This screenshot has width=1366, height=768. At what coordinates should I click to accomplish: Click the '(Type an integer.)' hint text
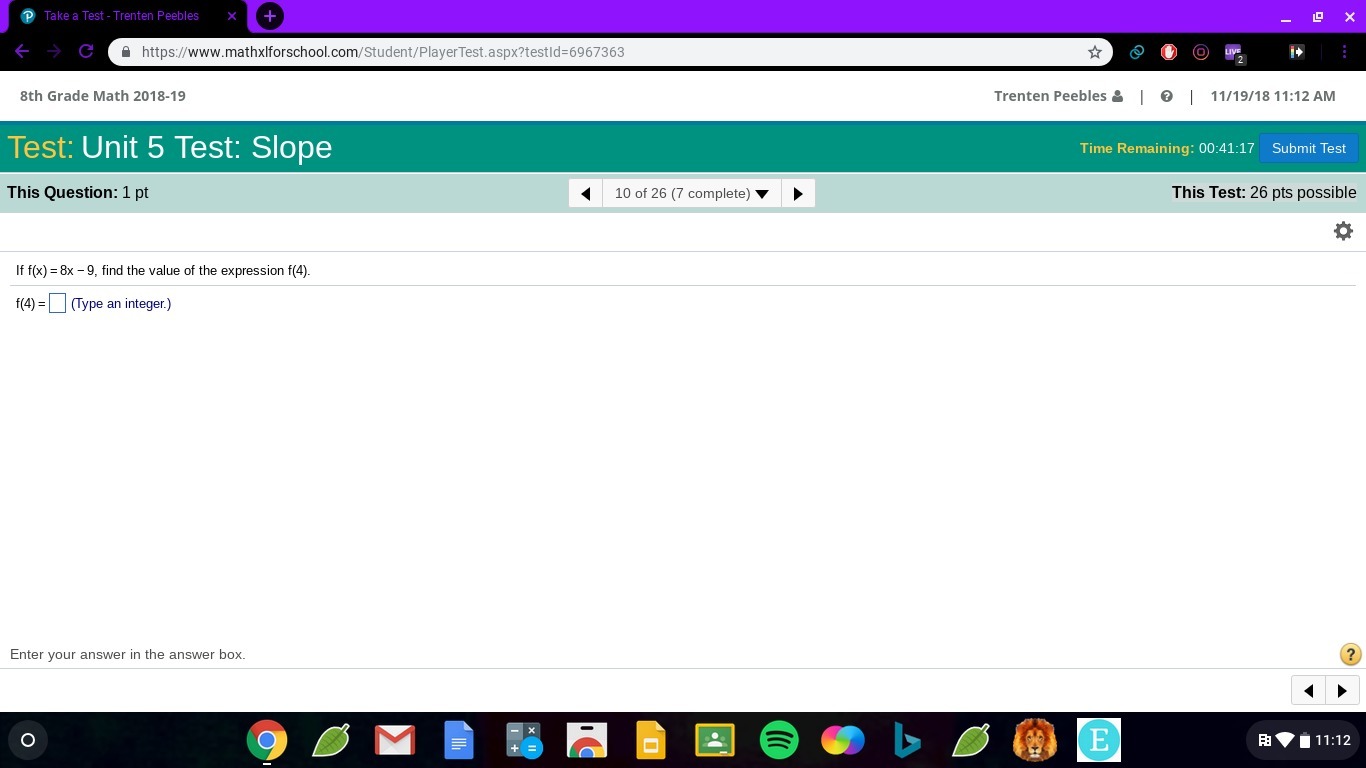[121, 304]
